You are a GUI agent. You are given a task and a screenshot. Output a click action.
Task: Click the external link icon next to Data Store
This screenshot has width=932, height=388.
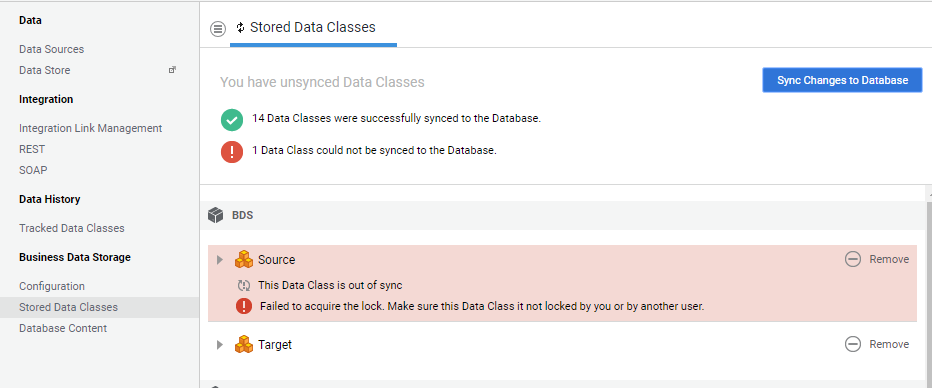click(x=172, y=70)
